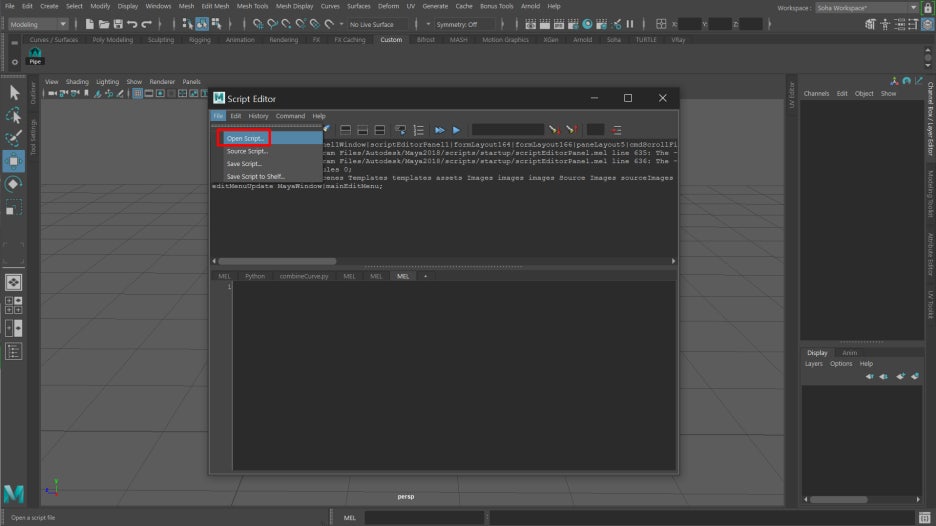Click the Search Up icon in Script Editor
The image size is (936, 526).
click(x=571, y=130)
